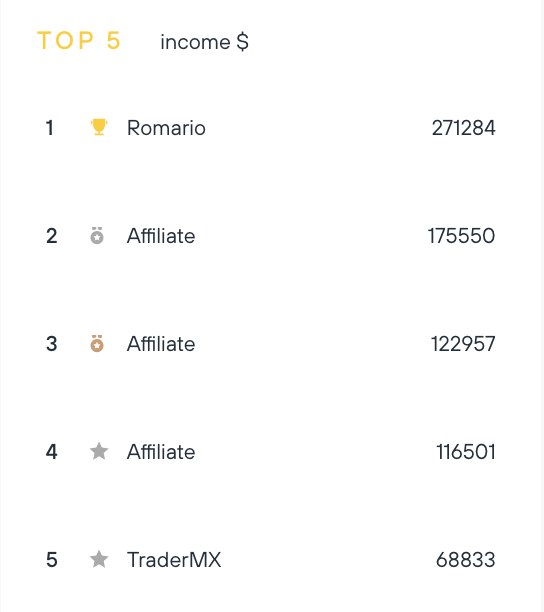Open the TraderMX entry
Viewport: 544px width, 612px height.
click(x=174, y=560)
